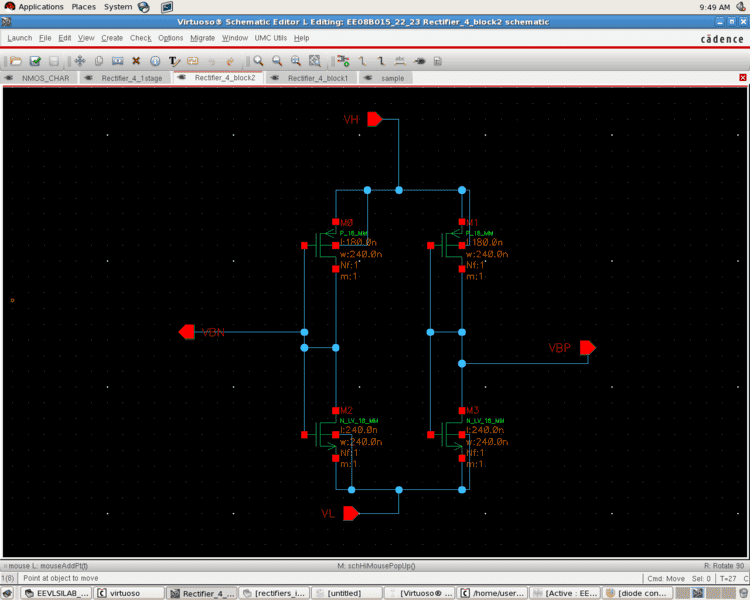Open the UMC Utils menu
750x600 pixels.
(x=270, y=38)
